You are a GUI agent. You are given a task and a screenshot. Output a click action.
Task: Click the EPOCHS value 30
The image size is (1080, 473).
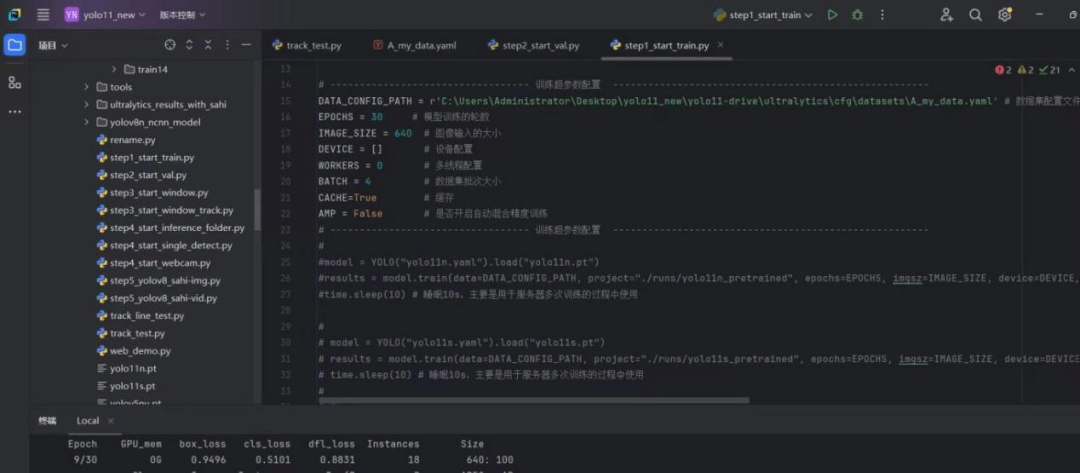[x=376, y=117]
